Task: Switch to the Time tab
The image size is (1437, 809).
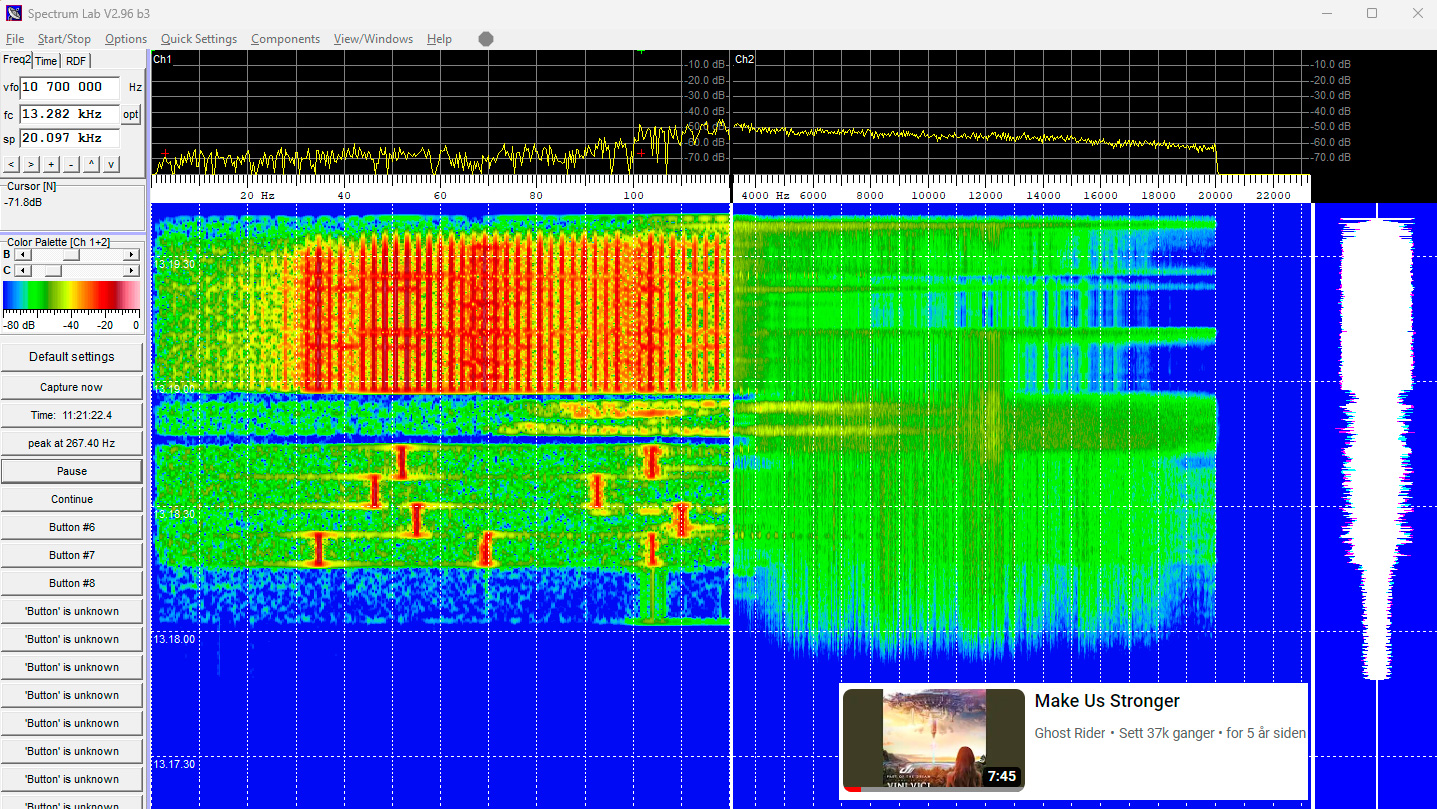Action: click(x=47, y=61)
